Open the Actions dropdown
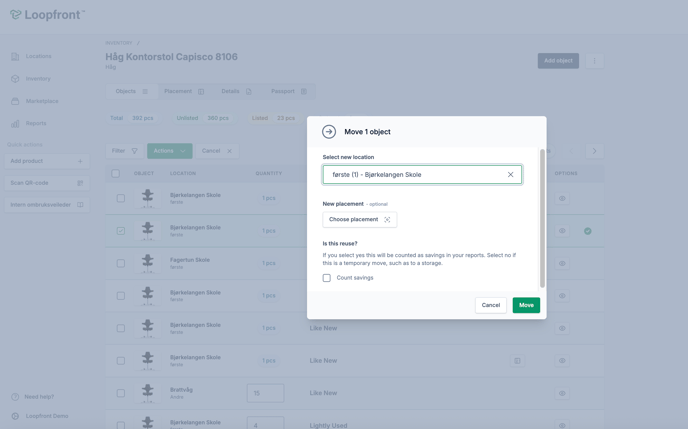The image size is (688, 429). [x=169, y=151]
